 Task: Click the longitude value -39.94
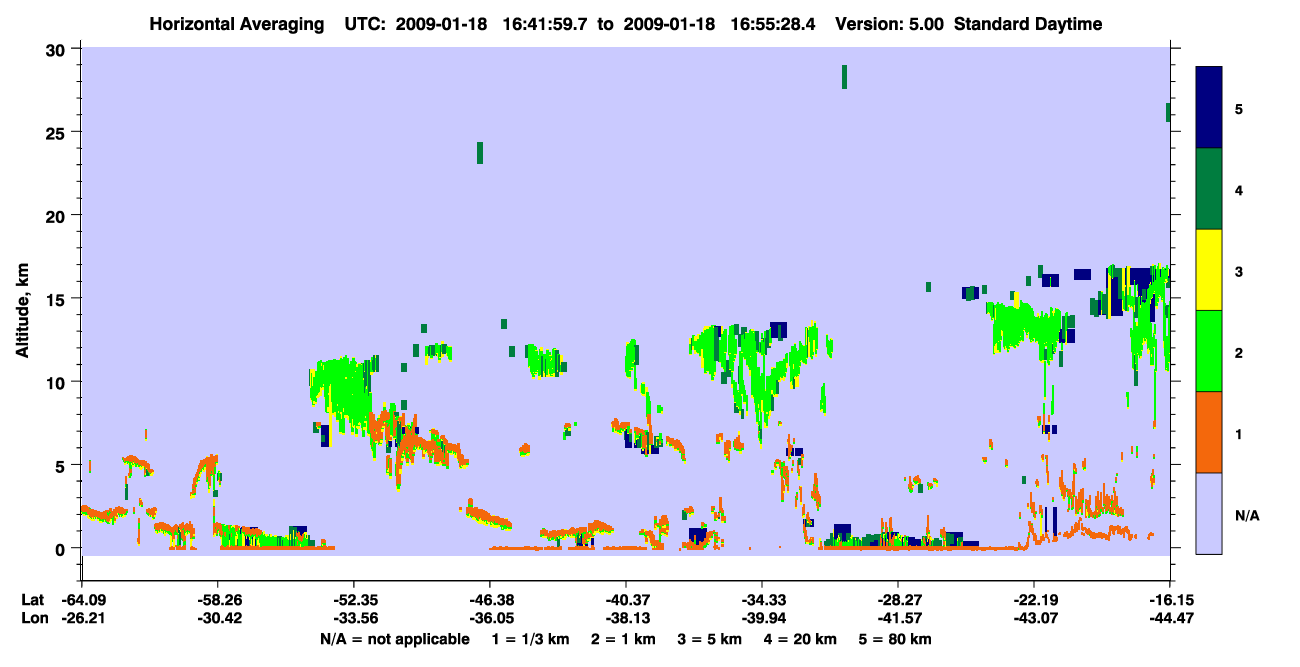pyautogui.click(x=761, y=619)
